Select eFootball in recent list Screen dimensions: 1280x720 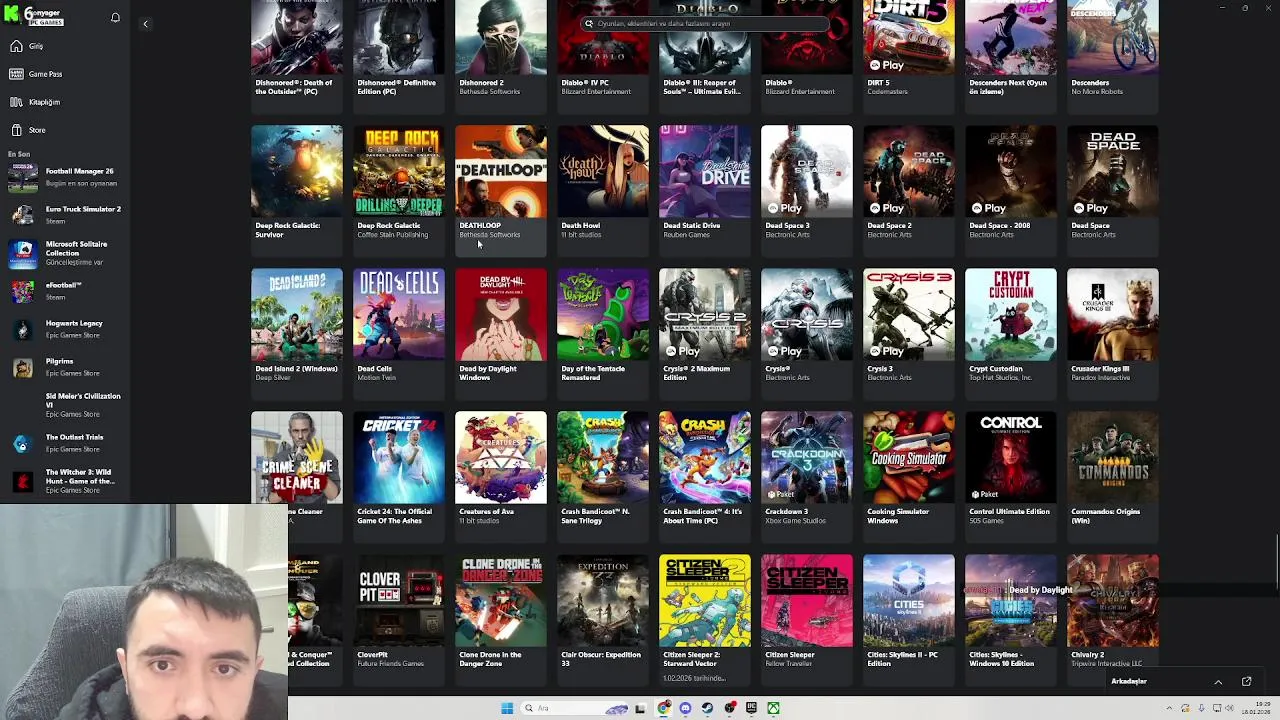[65, 291]
